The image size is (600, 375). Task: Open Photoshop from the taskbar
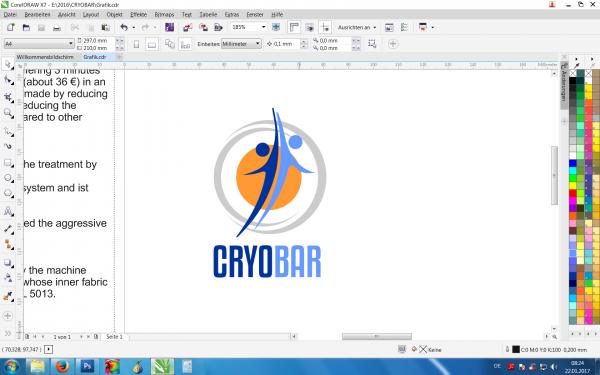(87, 367)
